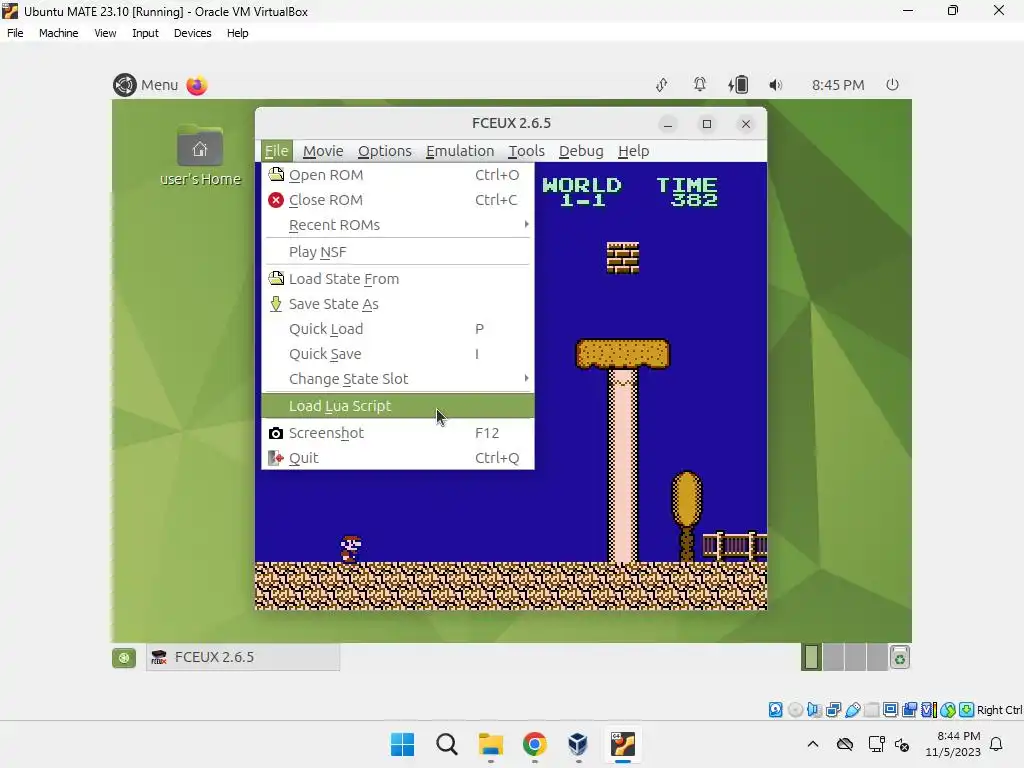Click the Load State From folder icon
Image resolution: width=1024 pixels, height=768 pixels.
point(276,278)
